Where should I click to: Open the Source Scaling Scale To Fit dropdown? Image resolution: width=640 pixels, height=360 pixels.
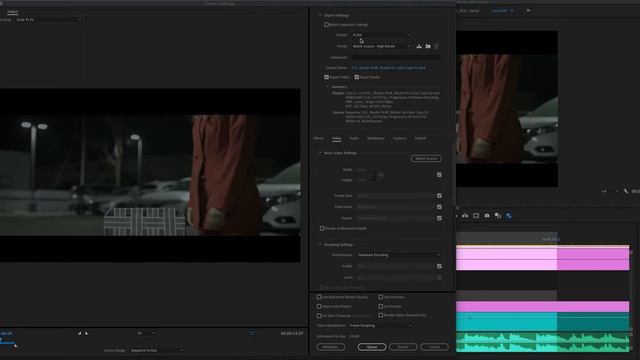(x=49, y=20)
